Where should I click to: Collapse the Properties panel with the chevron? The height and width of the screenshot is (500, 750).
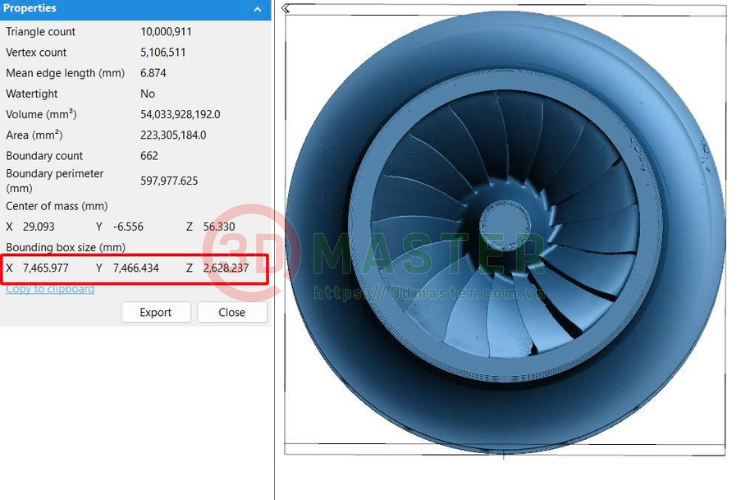tap(258, 9)
